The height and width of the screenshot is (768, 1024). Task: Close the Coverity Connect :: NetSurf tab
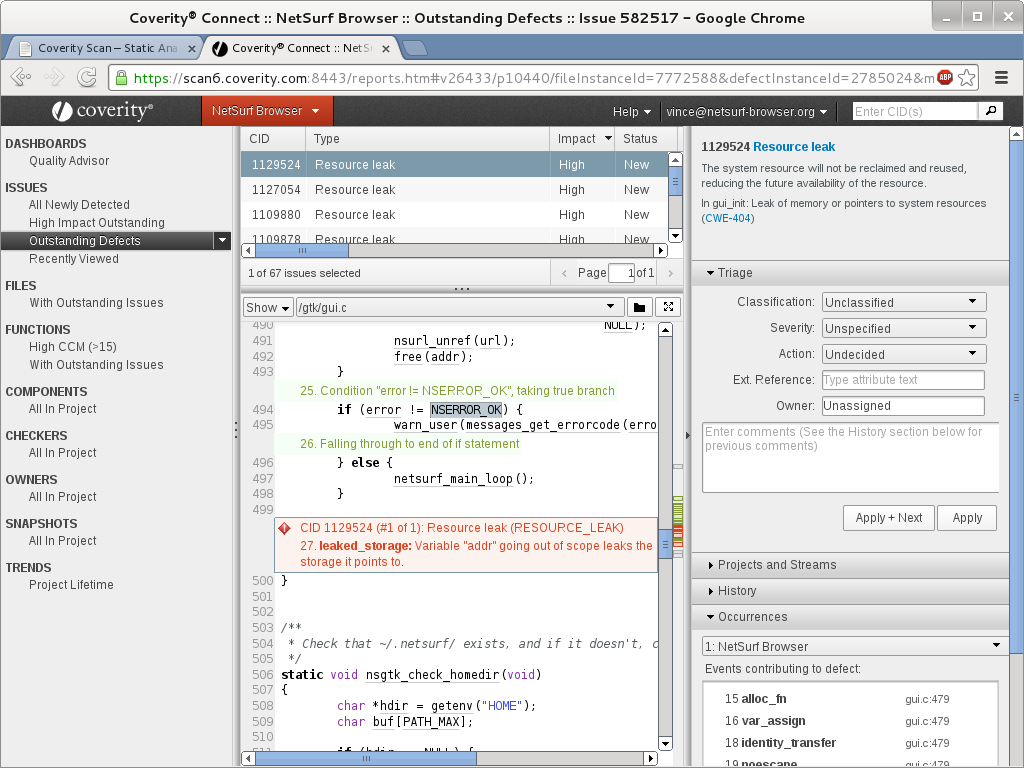[386, 48]
